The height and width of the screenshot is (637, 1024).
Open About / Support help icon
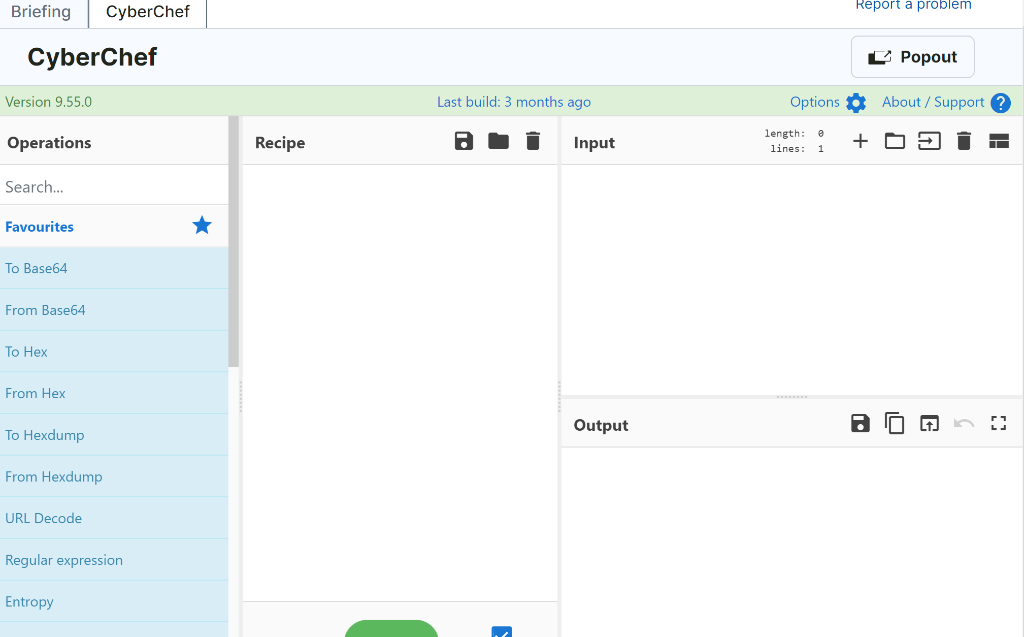pos(1000,103)
